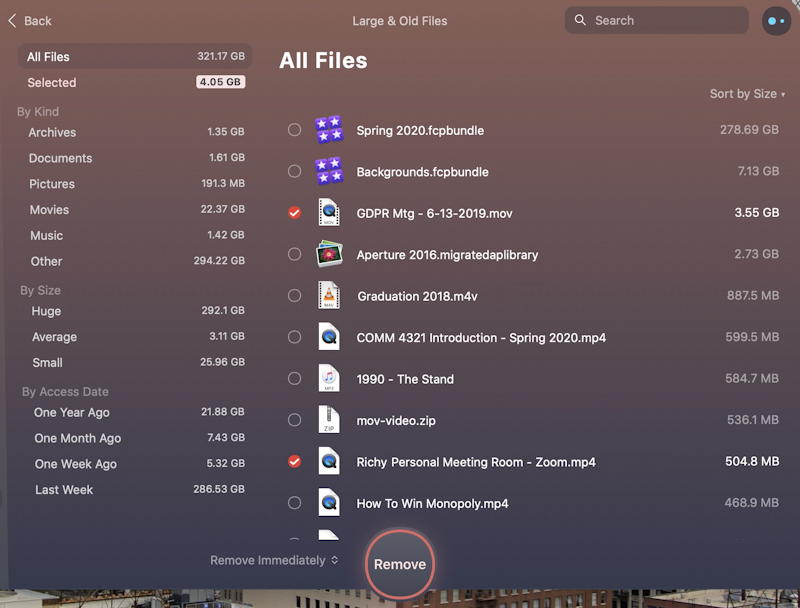Click the Backgrounds.fcpbundle star icon
Image resolution: width=800 pixels, height=608 pixels.
tap(329, 171)
